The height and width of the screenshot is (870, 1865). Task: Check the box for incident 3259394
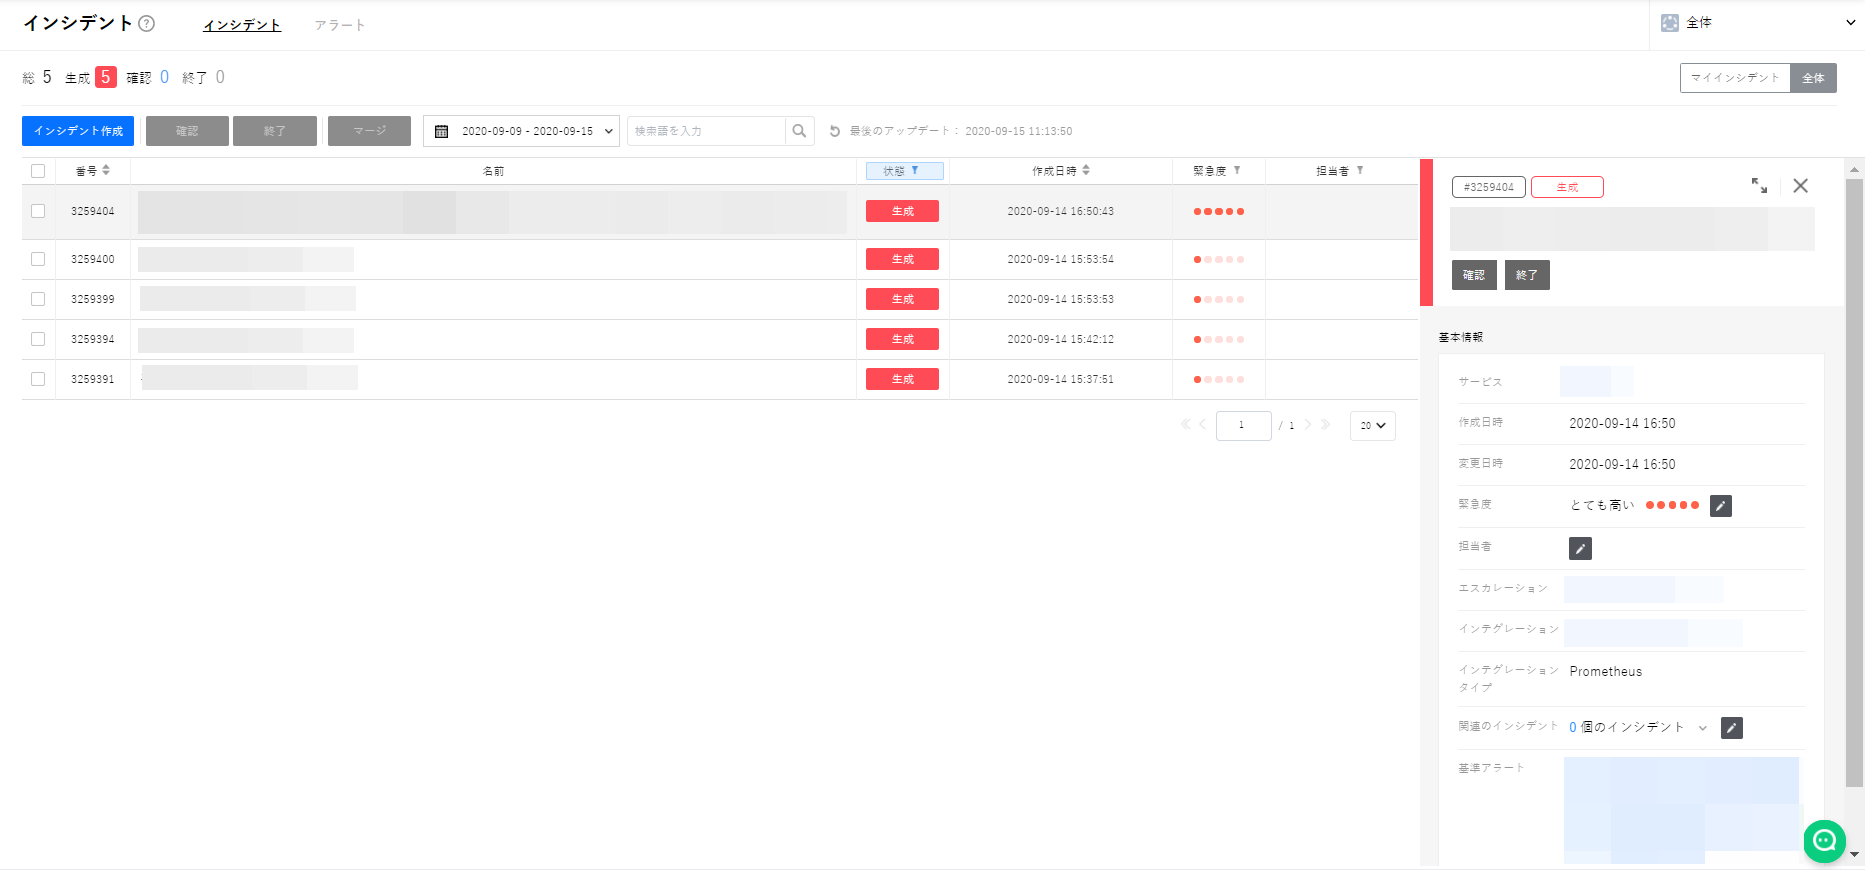point(38,339)
